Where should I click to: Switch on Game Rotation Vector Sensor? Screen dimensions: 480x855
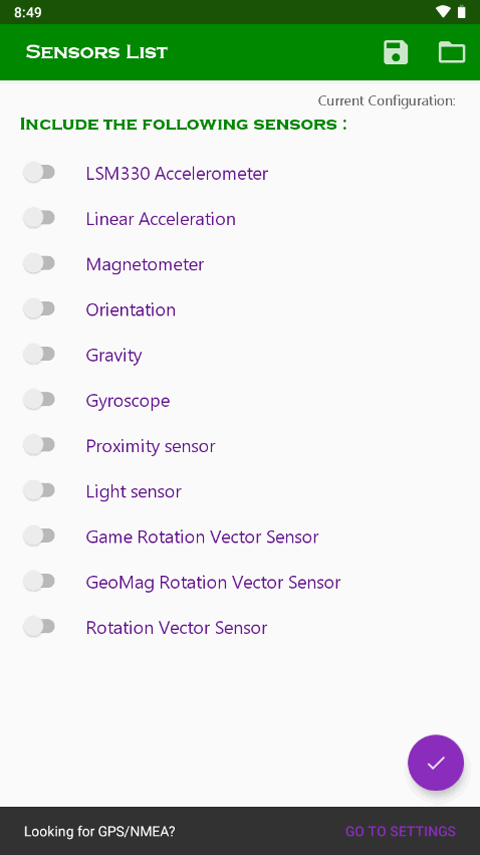[39, 536]
